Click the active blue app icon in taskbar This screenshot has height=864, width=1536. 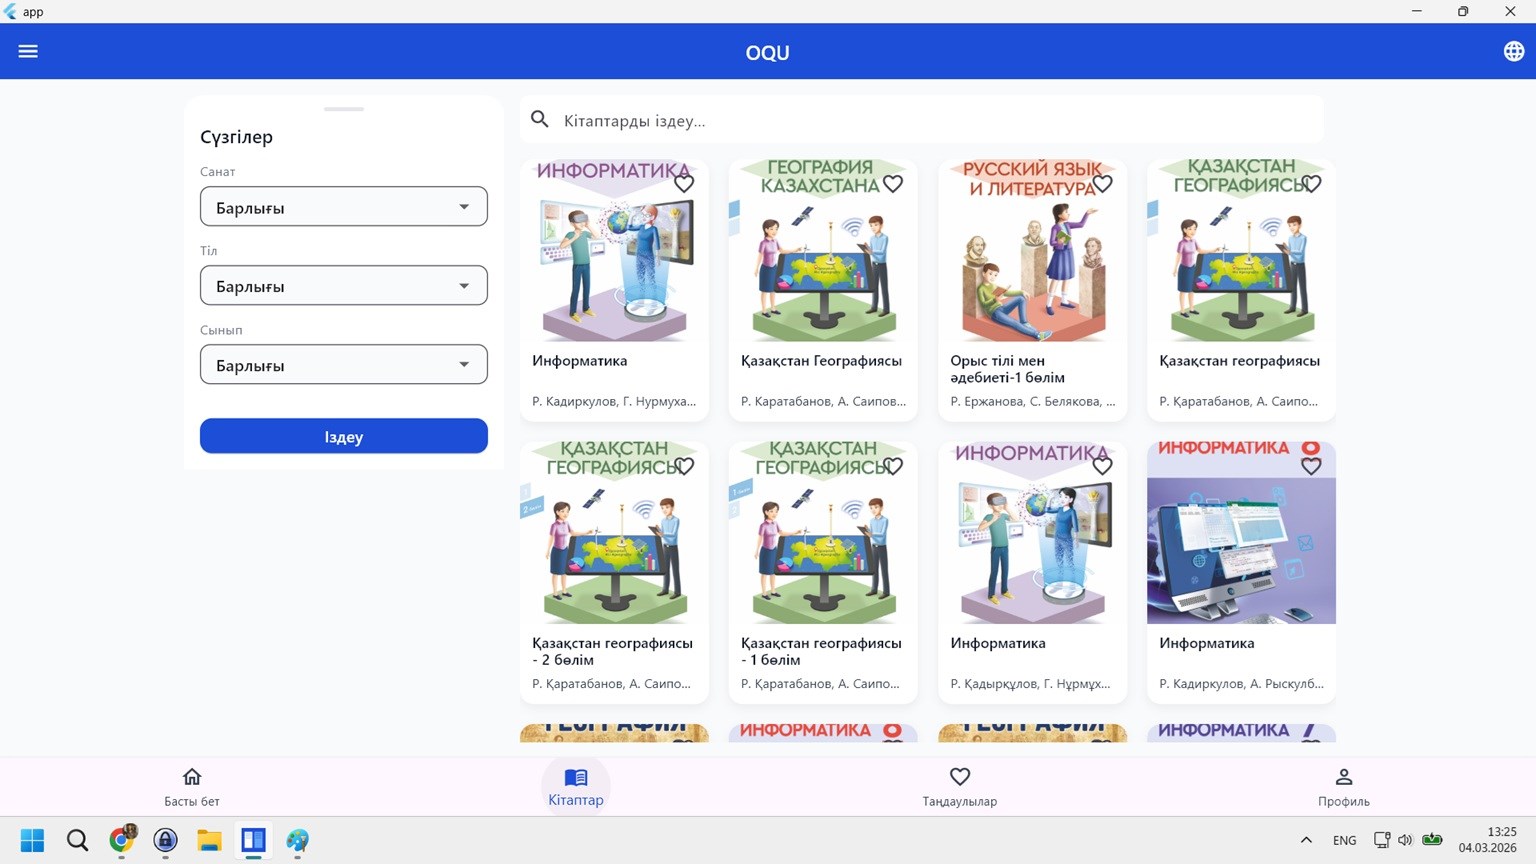click(253, 840)
